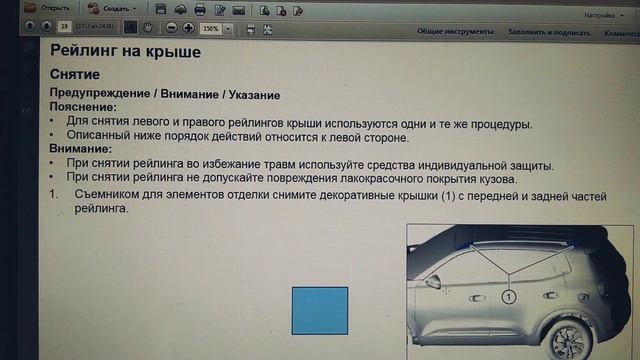Click the 150% zoom value field
Screen dimensions: 640x360
click(x=211, y=29)
